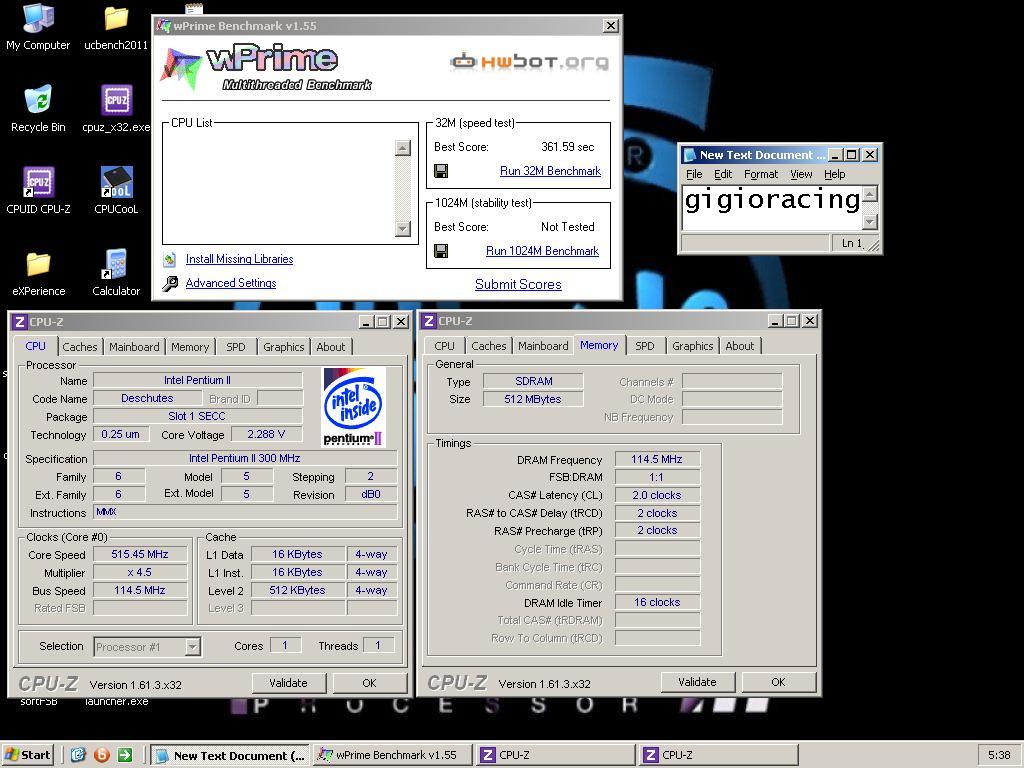Viewport: 1024px width, 768px height.
Task: Run the 32M Benchmark
Action: 550,171
